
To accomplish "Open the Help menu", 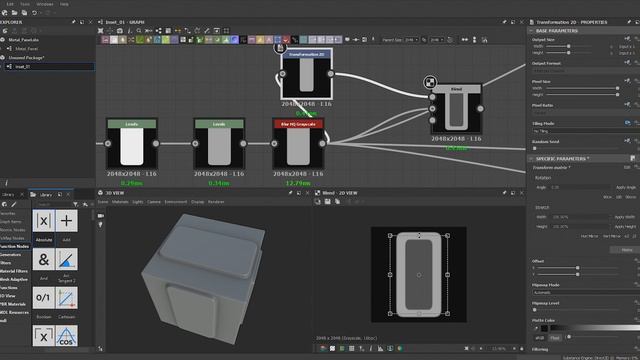I will [64, 4].
